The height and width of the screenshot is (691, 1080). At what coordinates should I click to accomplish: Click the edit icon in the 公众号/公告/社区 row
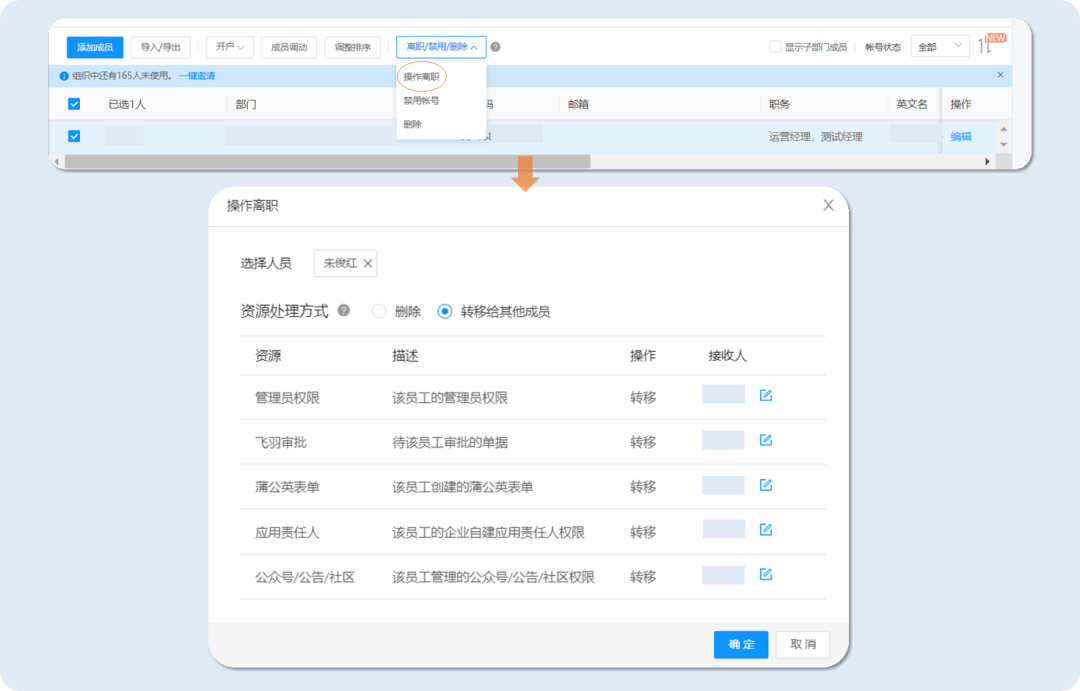tap(764, 575)
